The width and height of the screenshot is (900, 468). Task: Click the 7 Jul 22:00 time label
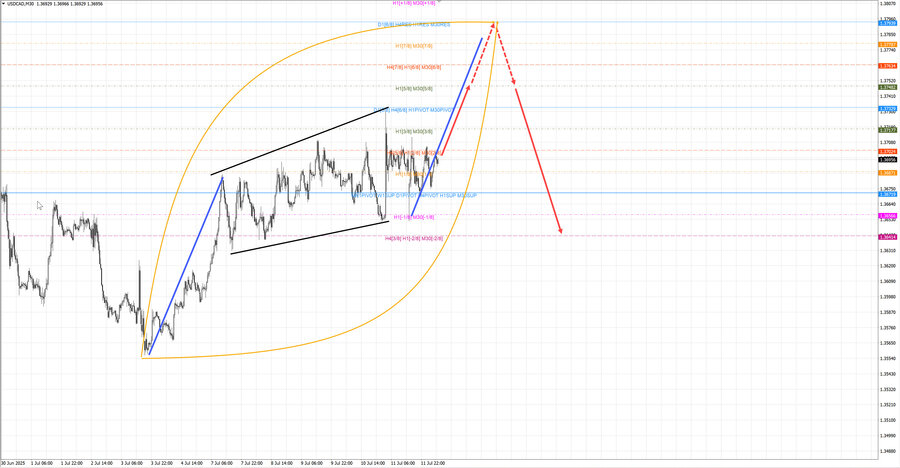coord(251,463)
